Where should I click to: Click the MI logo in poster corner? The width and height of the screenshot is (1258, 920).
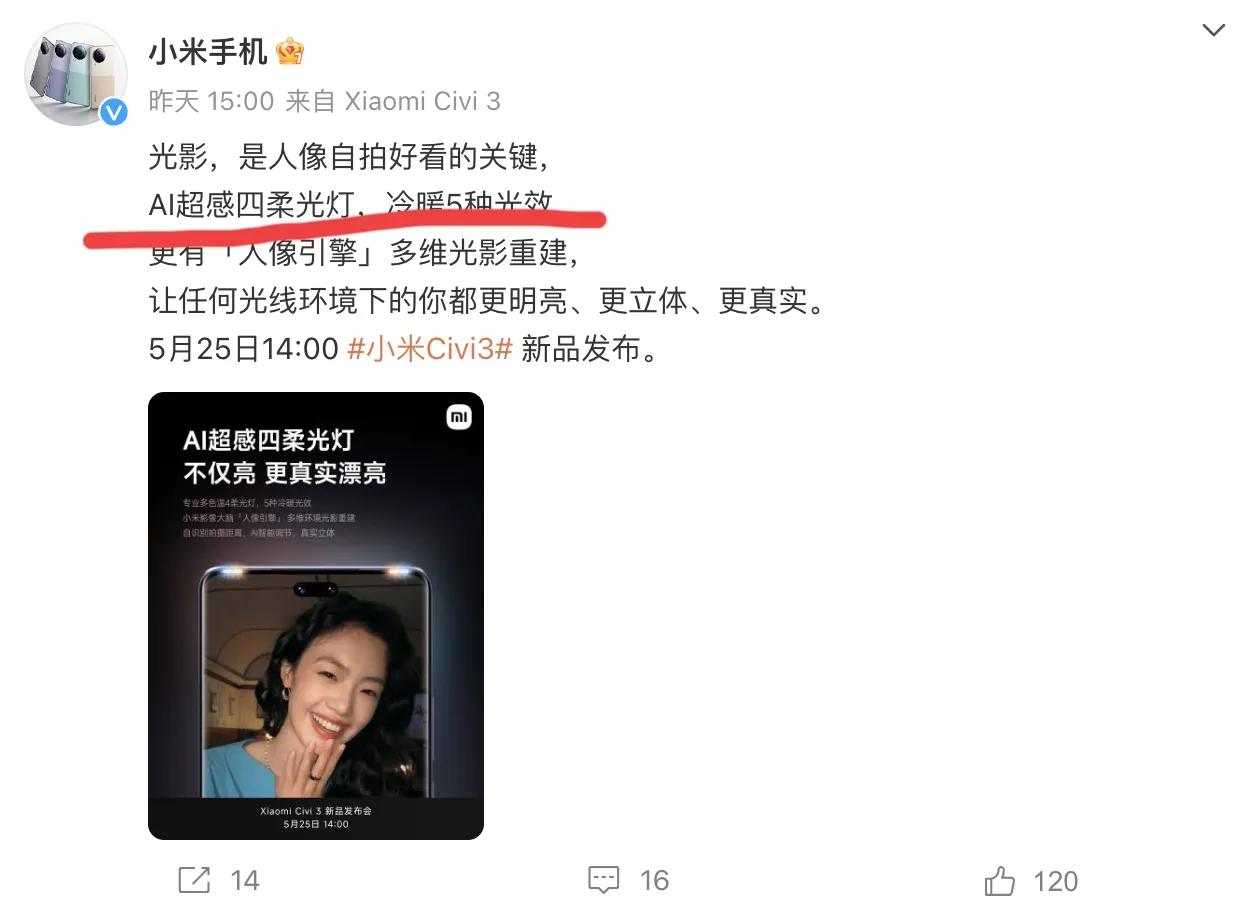pyautogui.click(x=458, y=417)
